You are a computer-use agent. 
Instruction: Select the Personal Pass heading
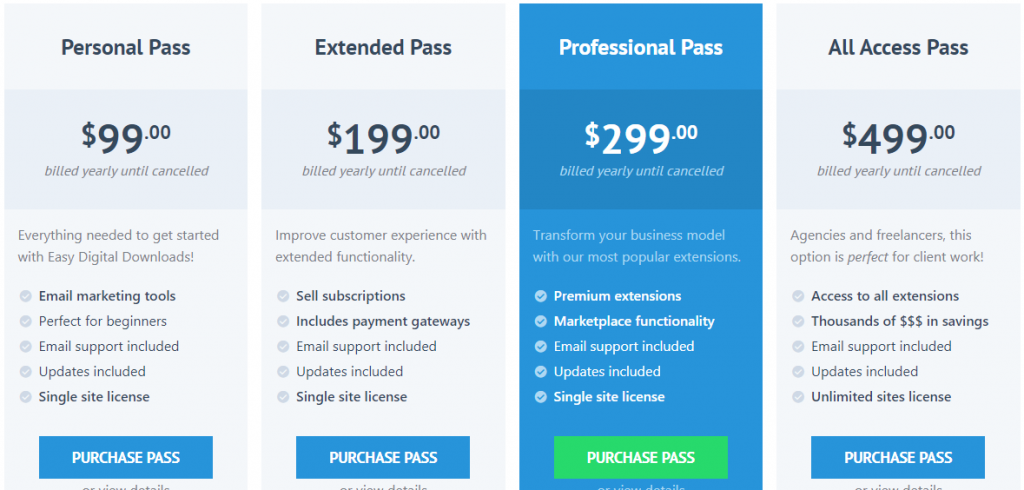126,47
